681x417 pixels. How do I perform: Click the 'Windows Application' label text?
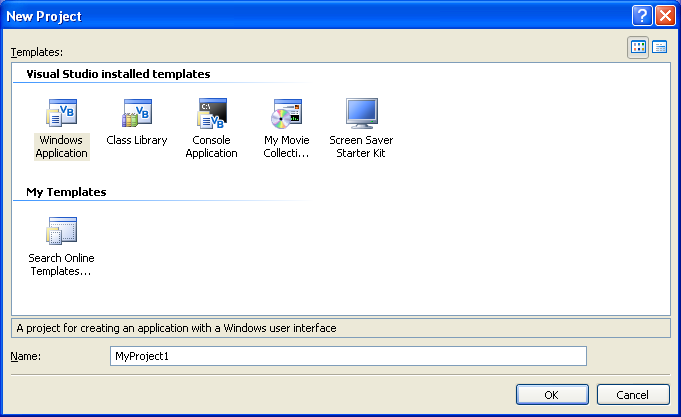pyautogui.click(x=62, y=147)
